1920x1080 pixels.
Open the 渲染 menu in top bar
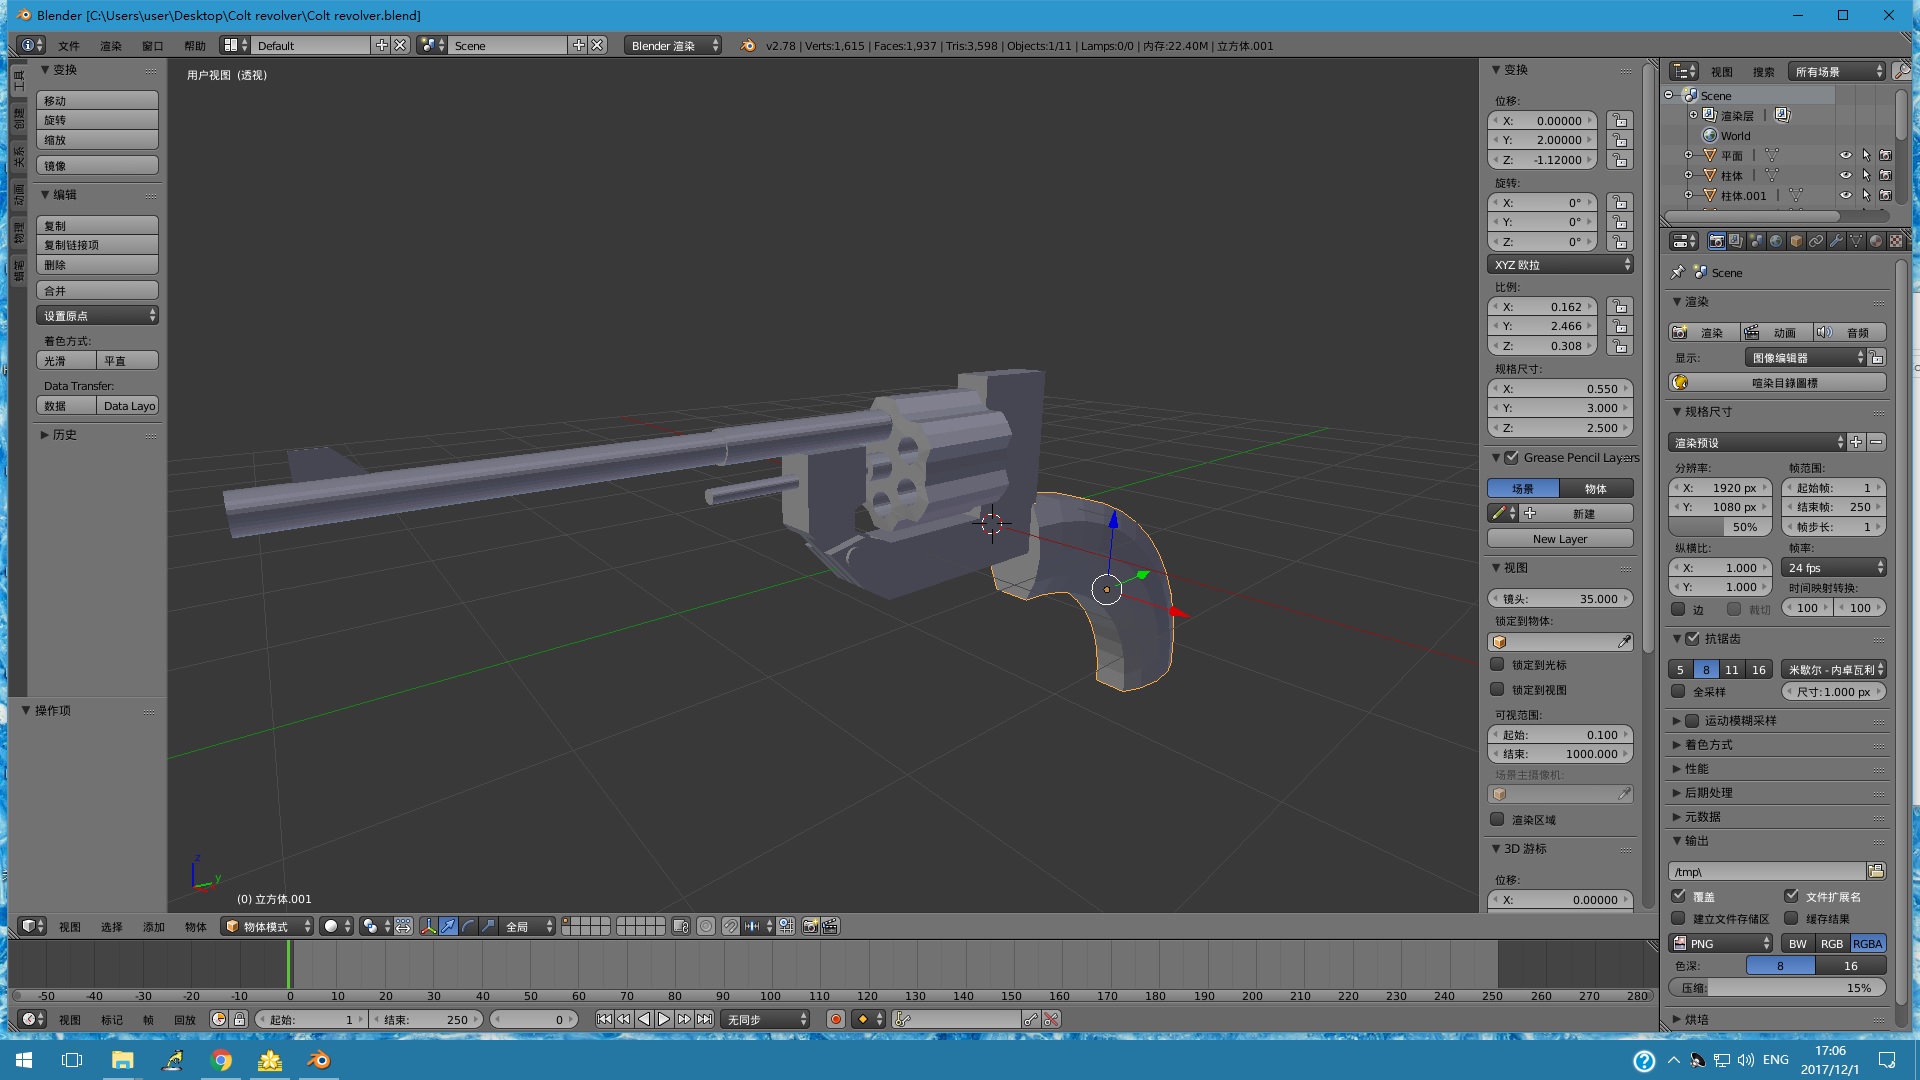point(110,46)
